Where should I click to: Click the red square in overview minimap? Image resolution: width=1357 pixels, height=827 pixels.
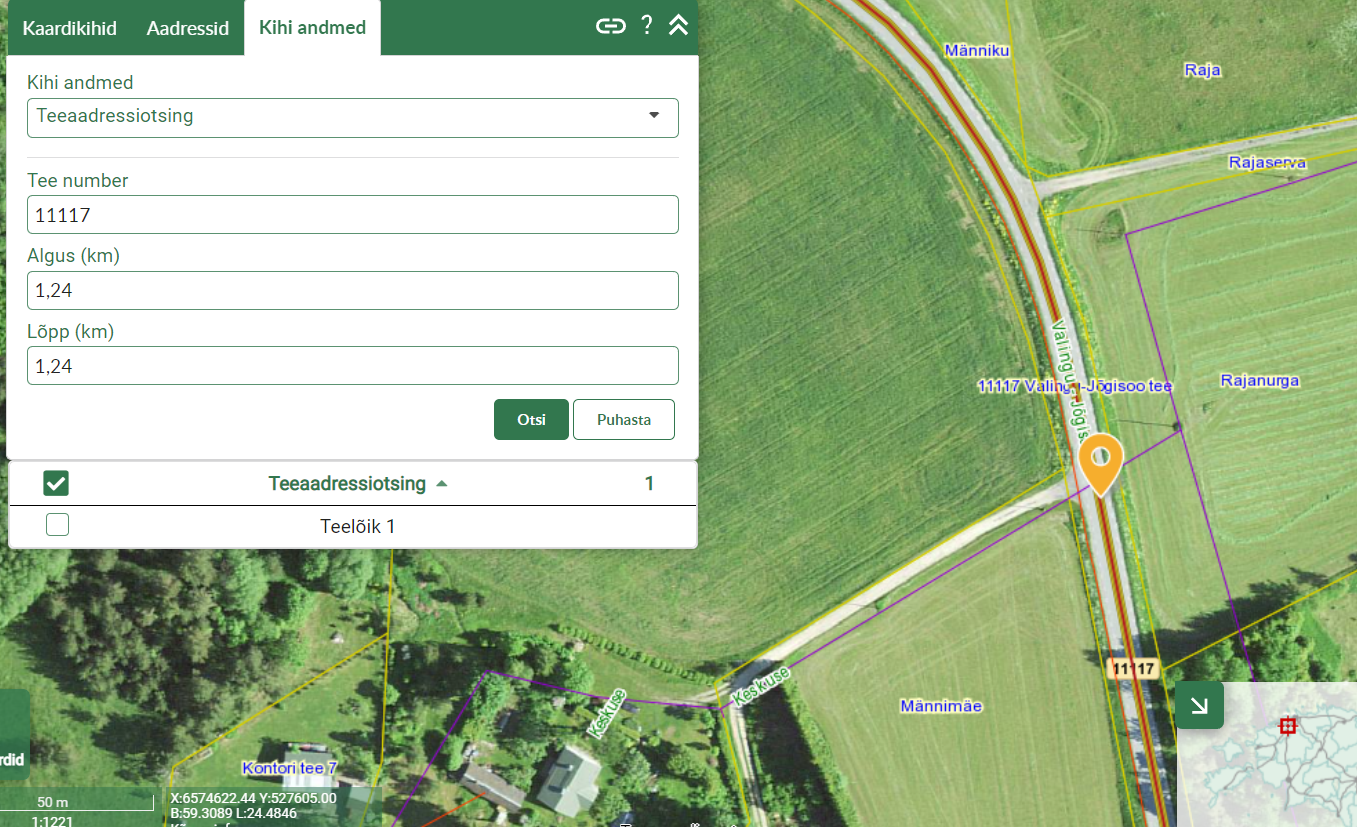click(1288, 726)
